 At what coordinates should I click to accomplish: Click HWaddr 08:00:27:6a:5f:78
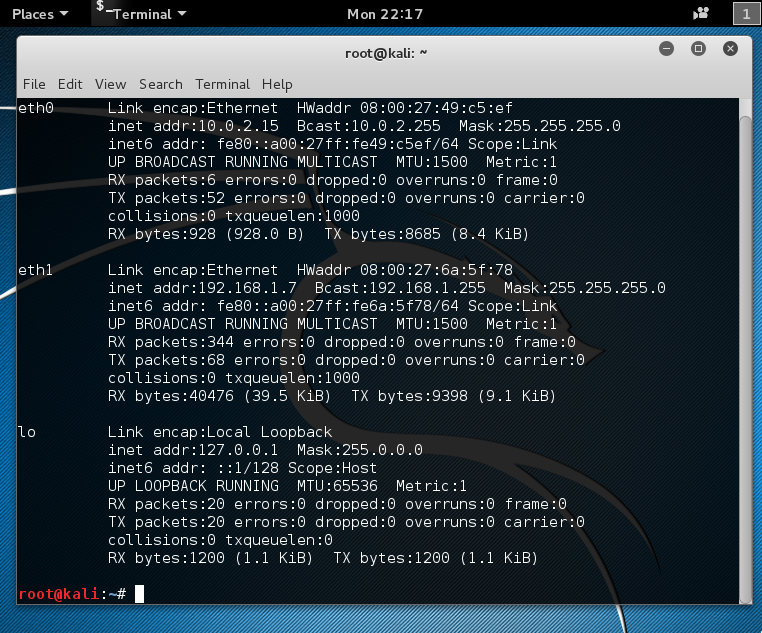[405, 270]
